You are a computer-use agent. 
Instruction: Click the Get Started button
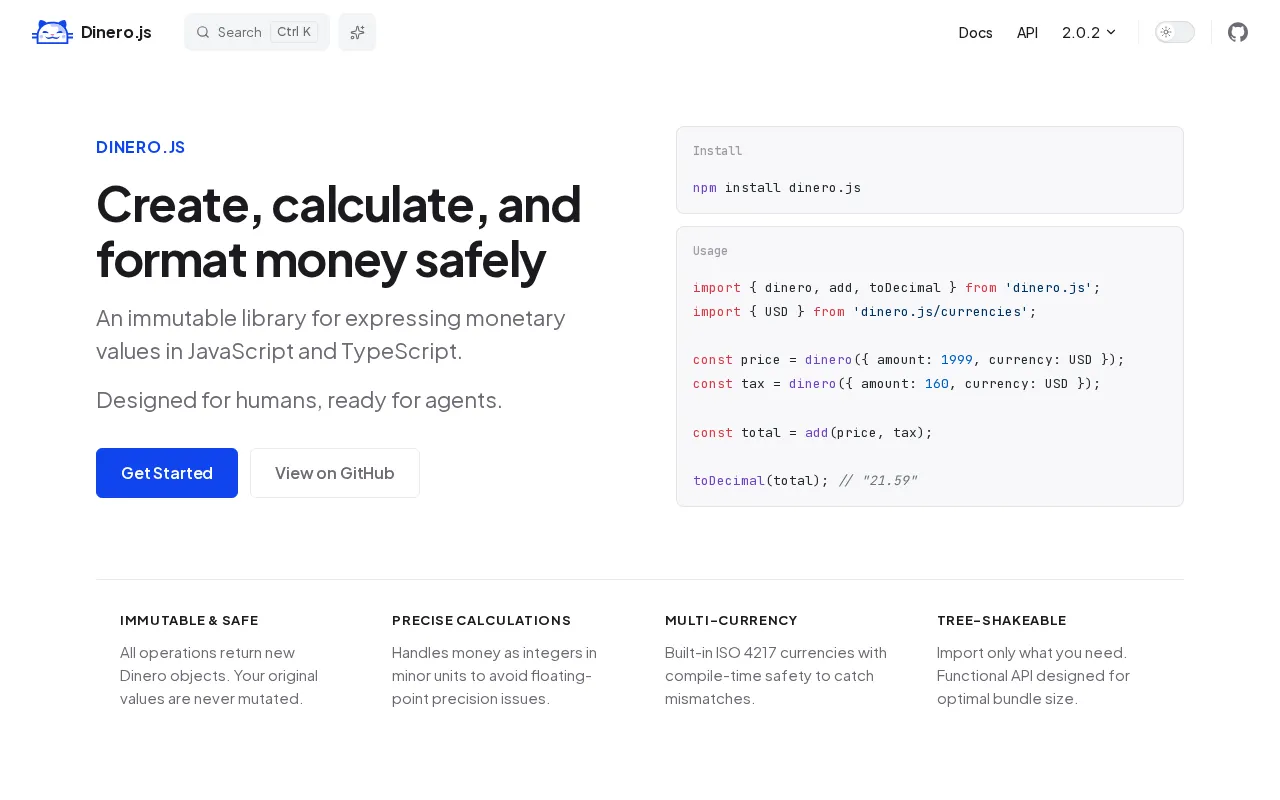(167, 473)
